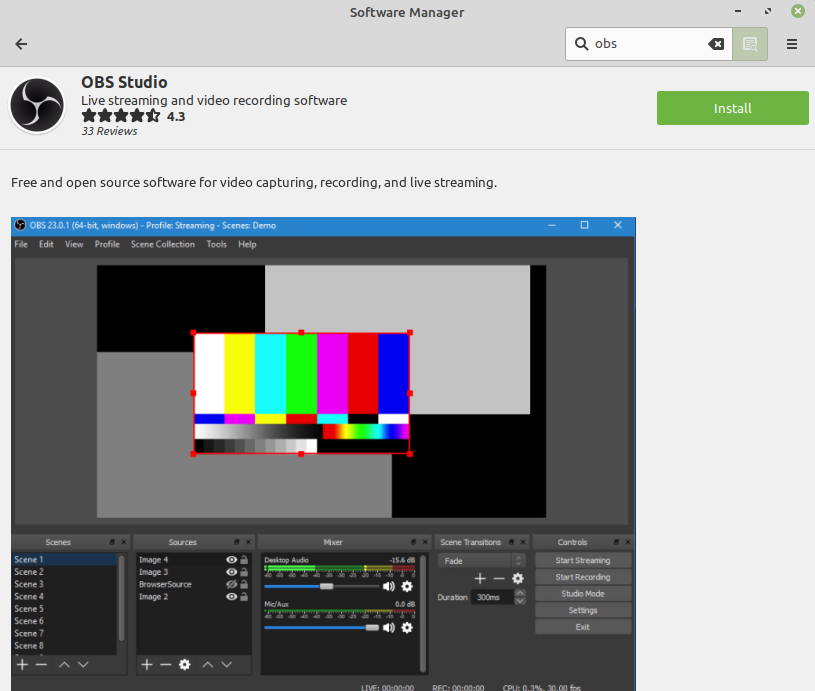Lock the Image 3 source
The width and height of the screenshot is (815, 691).
[x=243, y=571]
